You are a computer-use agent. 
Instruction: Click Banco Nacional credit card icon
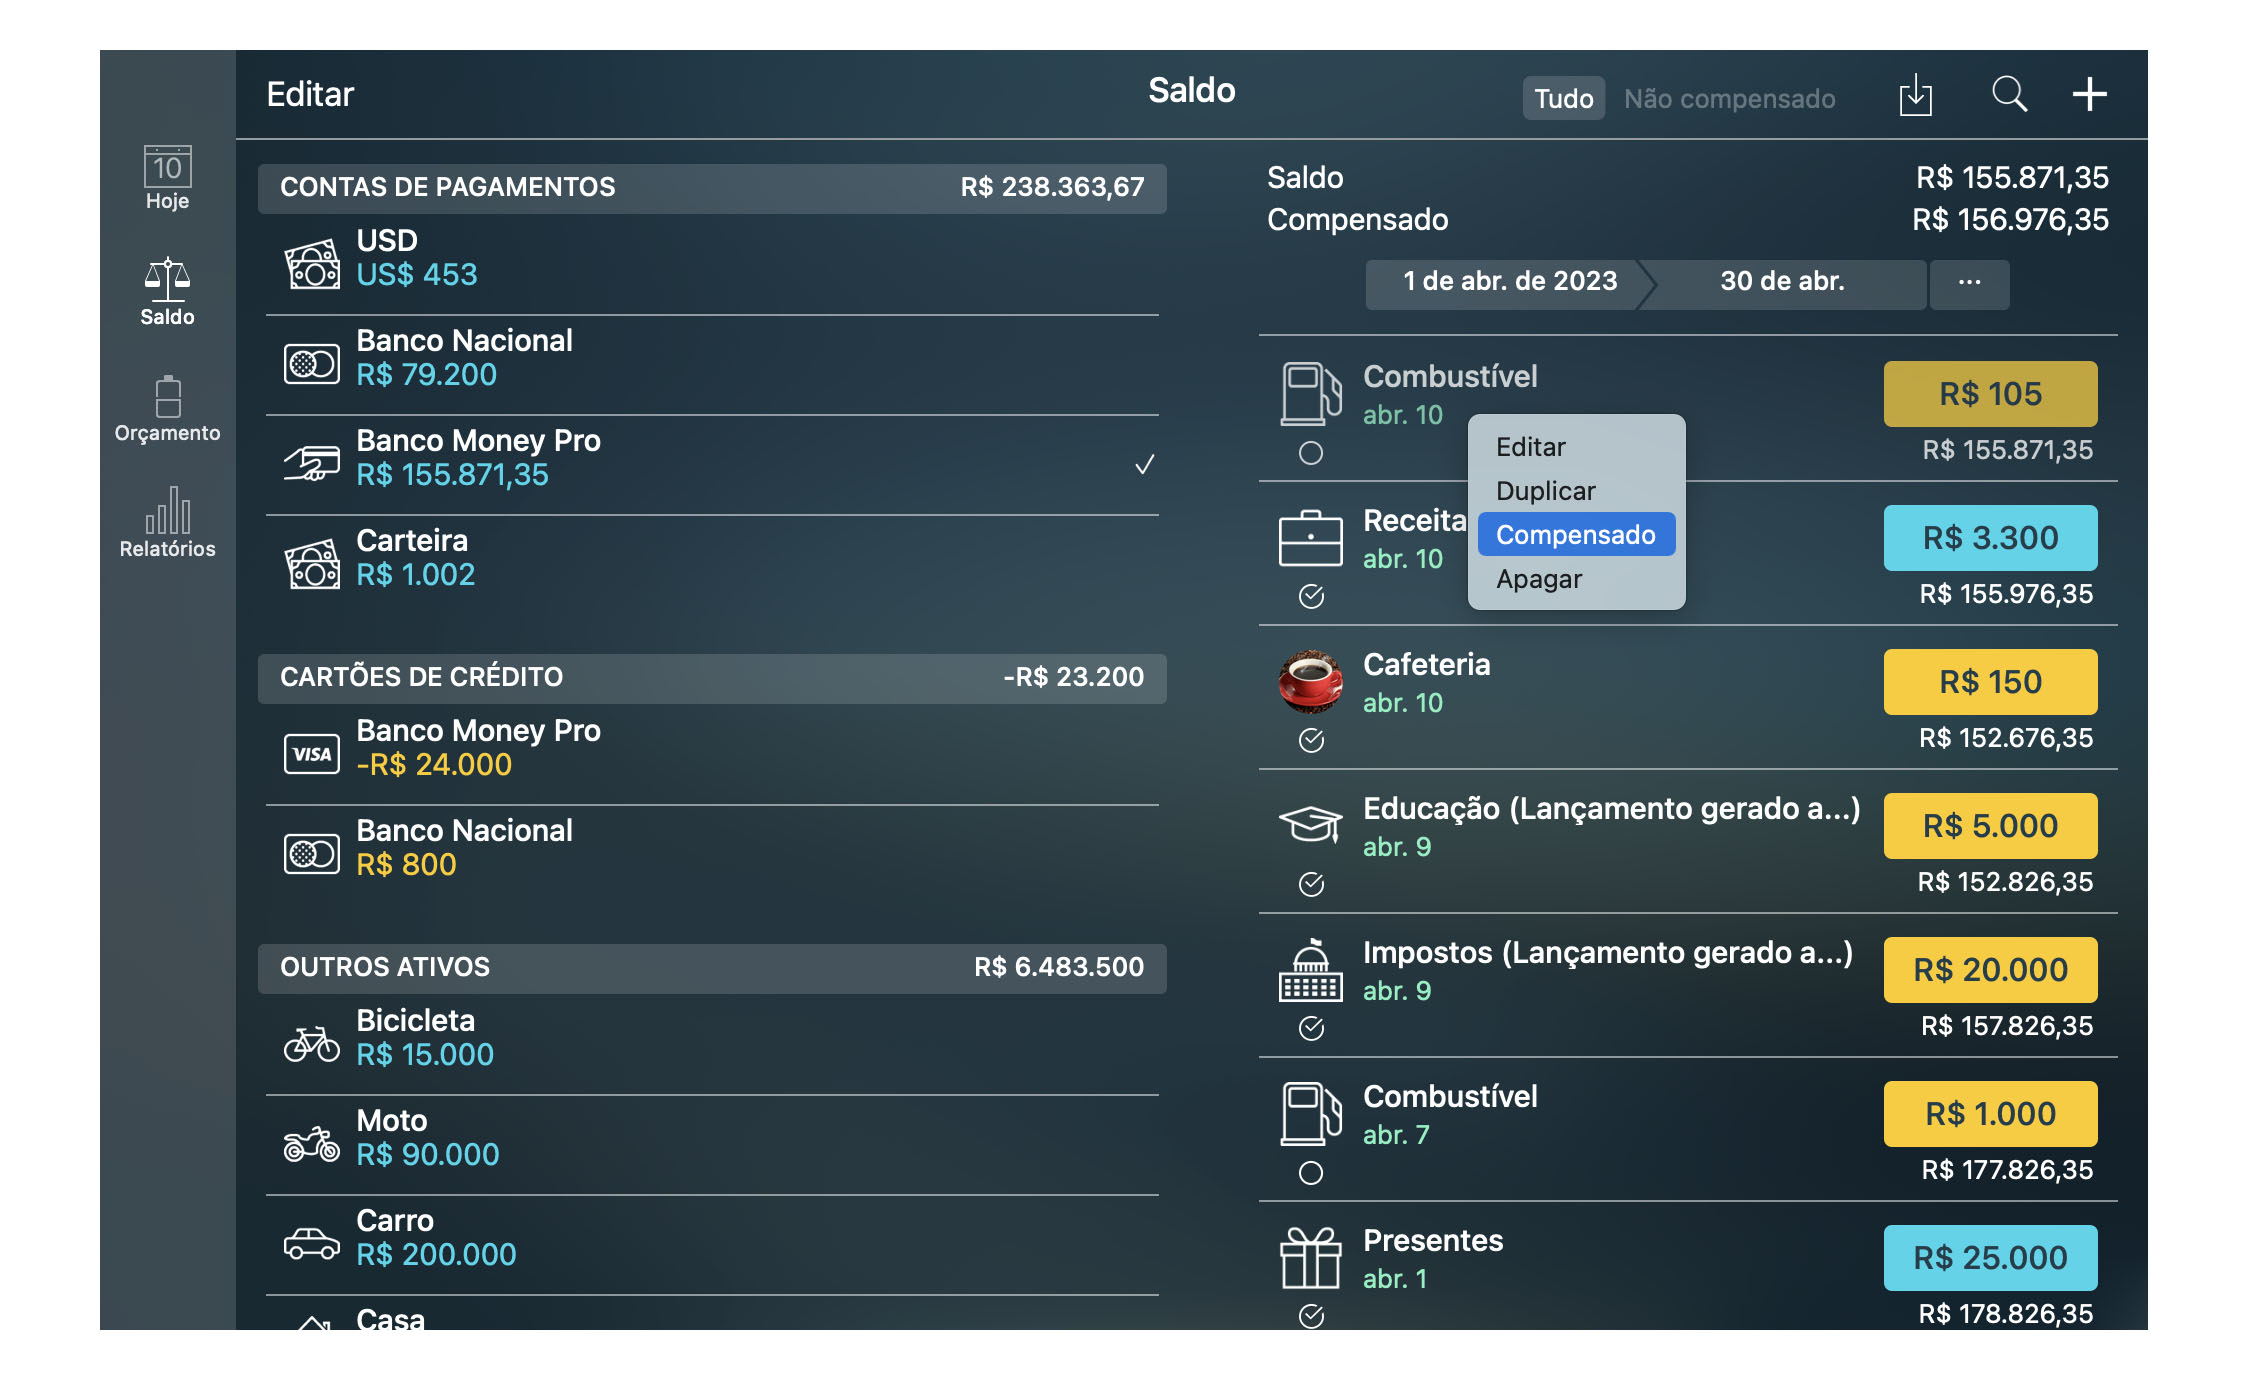coord(312,854)
